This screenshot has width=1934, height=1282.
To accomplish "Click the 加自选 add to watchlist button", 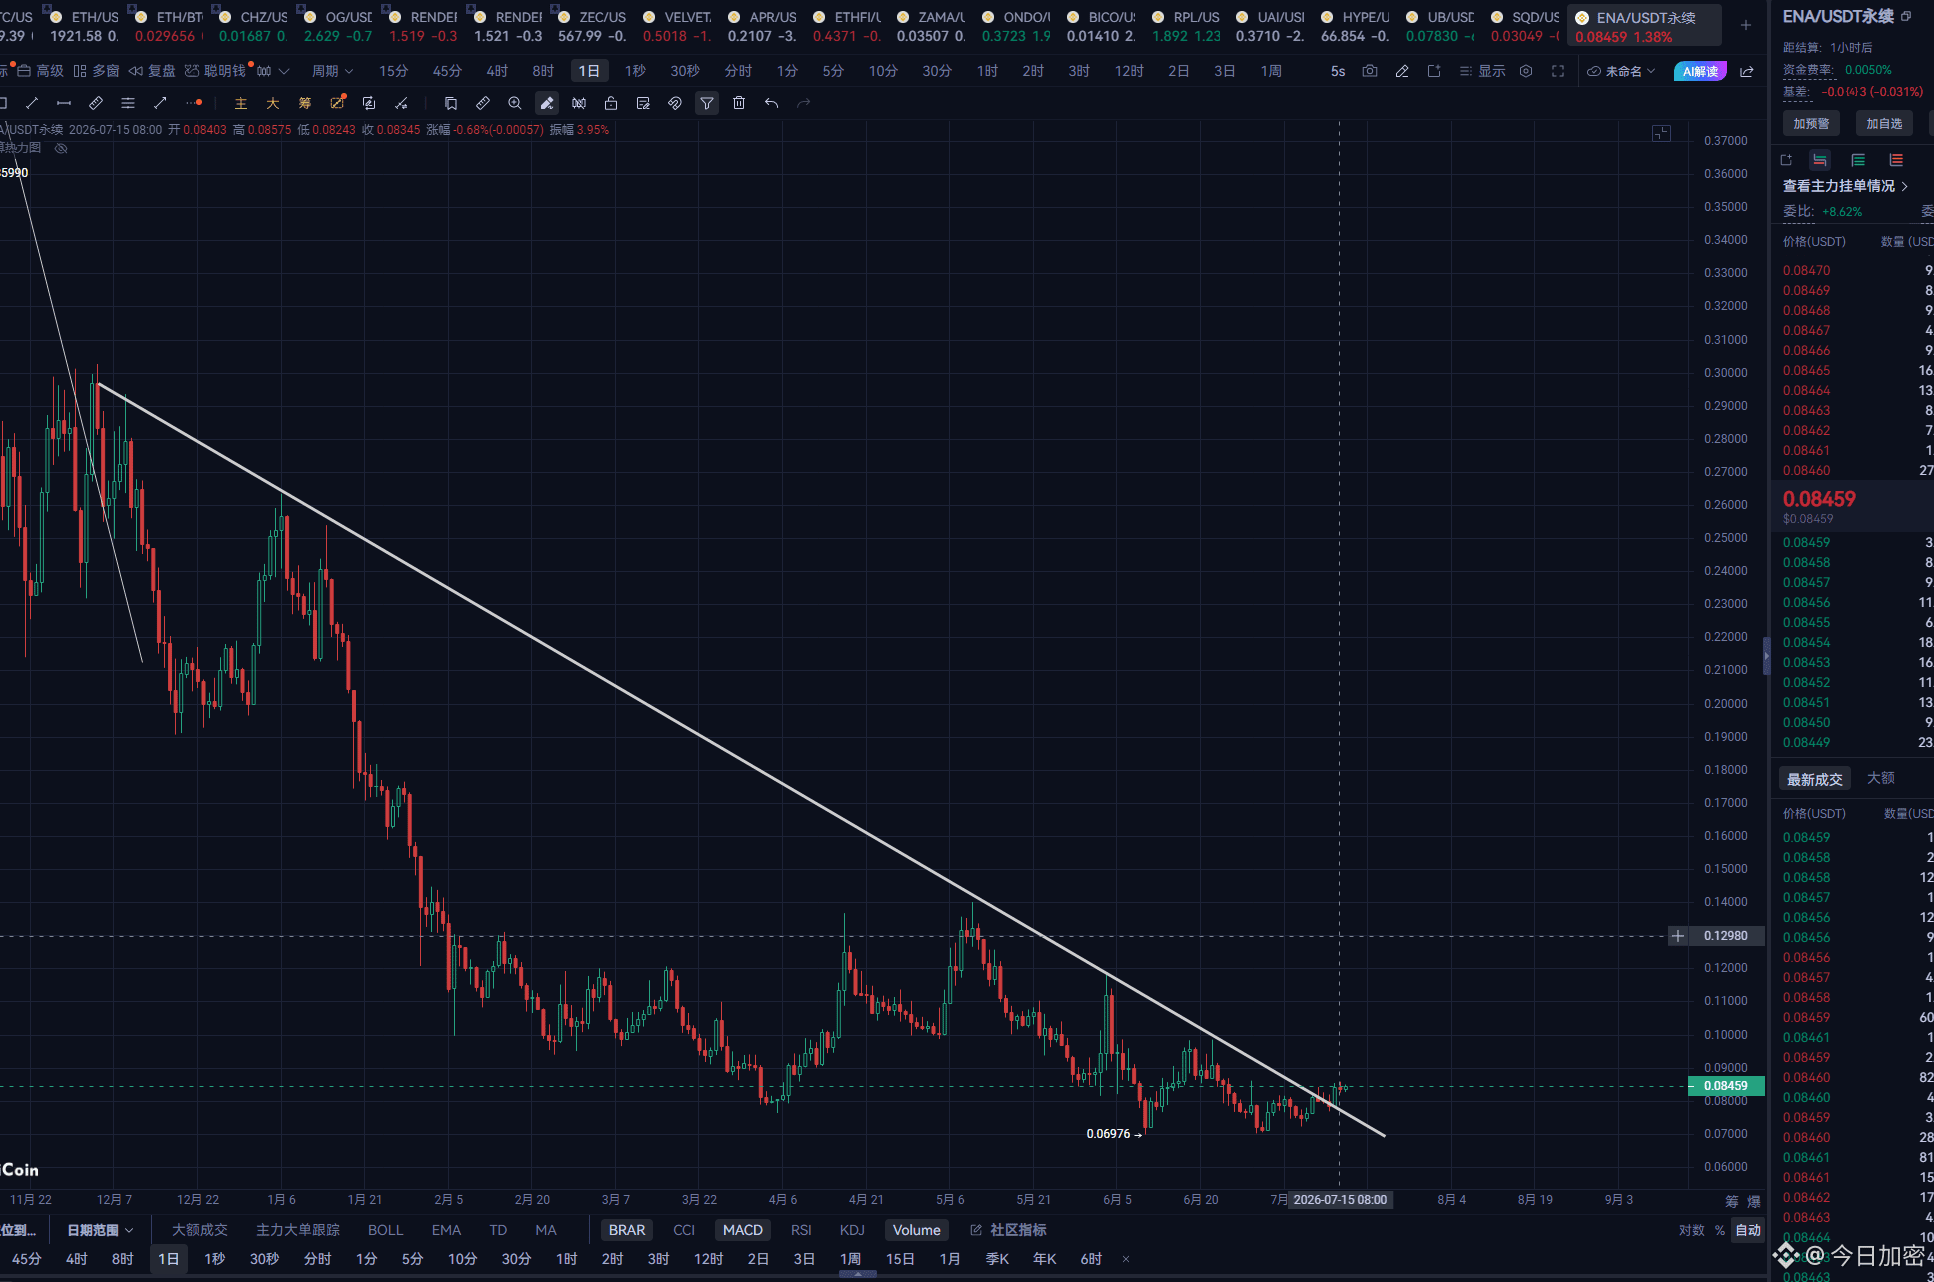I will 1884,123.
